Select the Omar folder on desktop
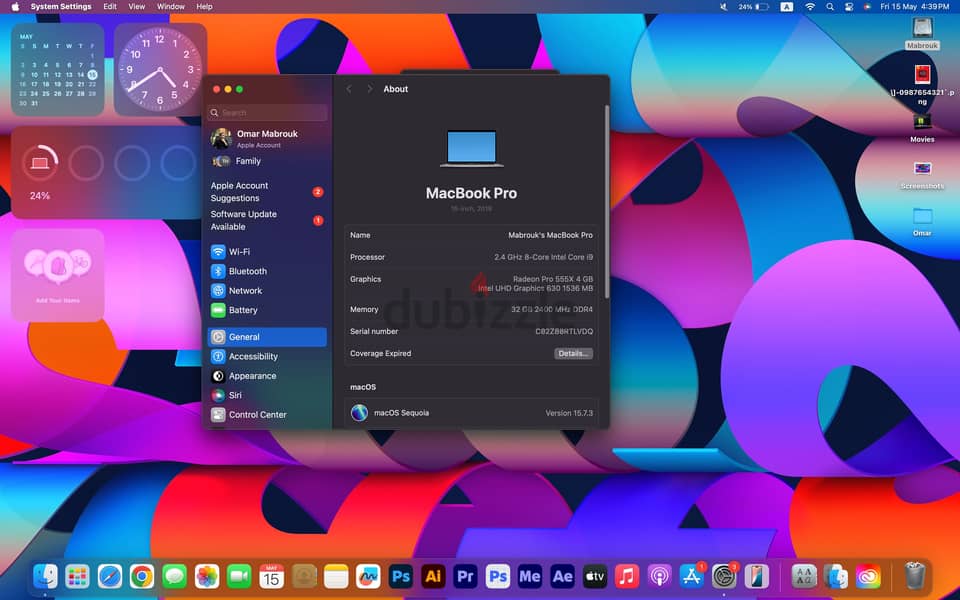This screenshot has width=960, height=600. (922, 222)
